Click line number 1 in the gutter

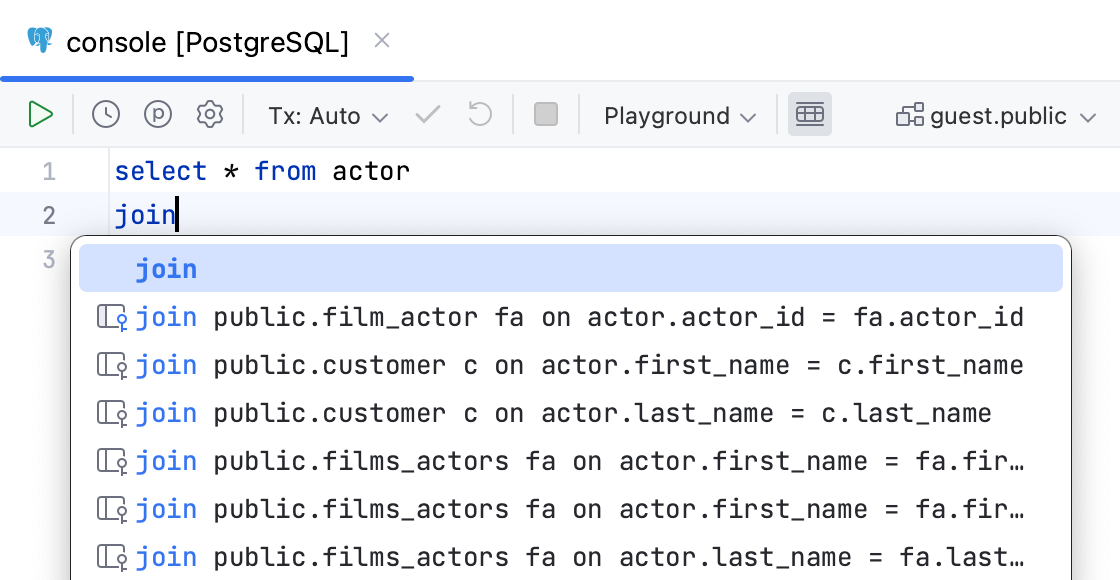pyautogui.click(x=48, y=170)
